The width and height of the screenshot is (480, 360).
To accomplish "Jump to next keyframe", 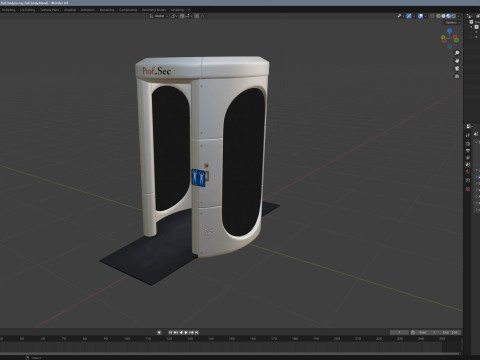I will [x=191, y=332].
